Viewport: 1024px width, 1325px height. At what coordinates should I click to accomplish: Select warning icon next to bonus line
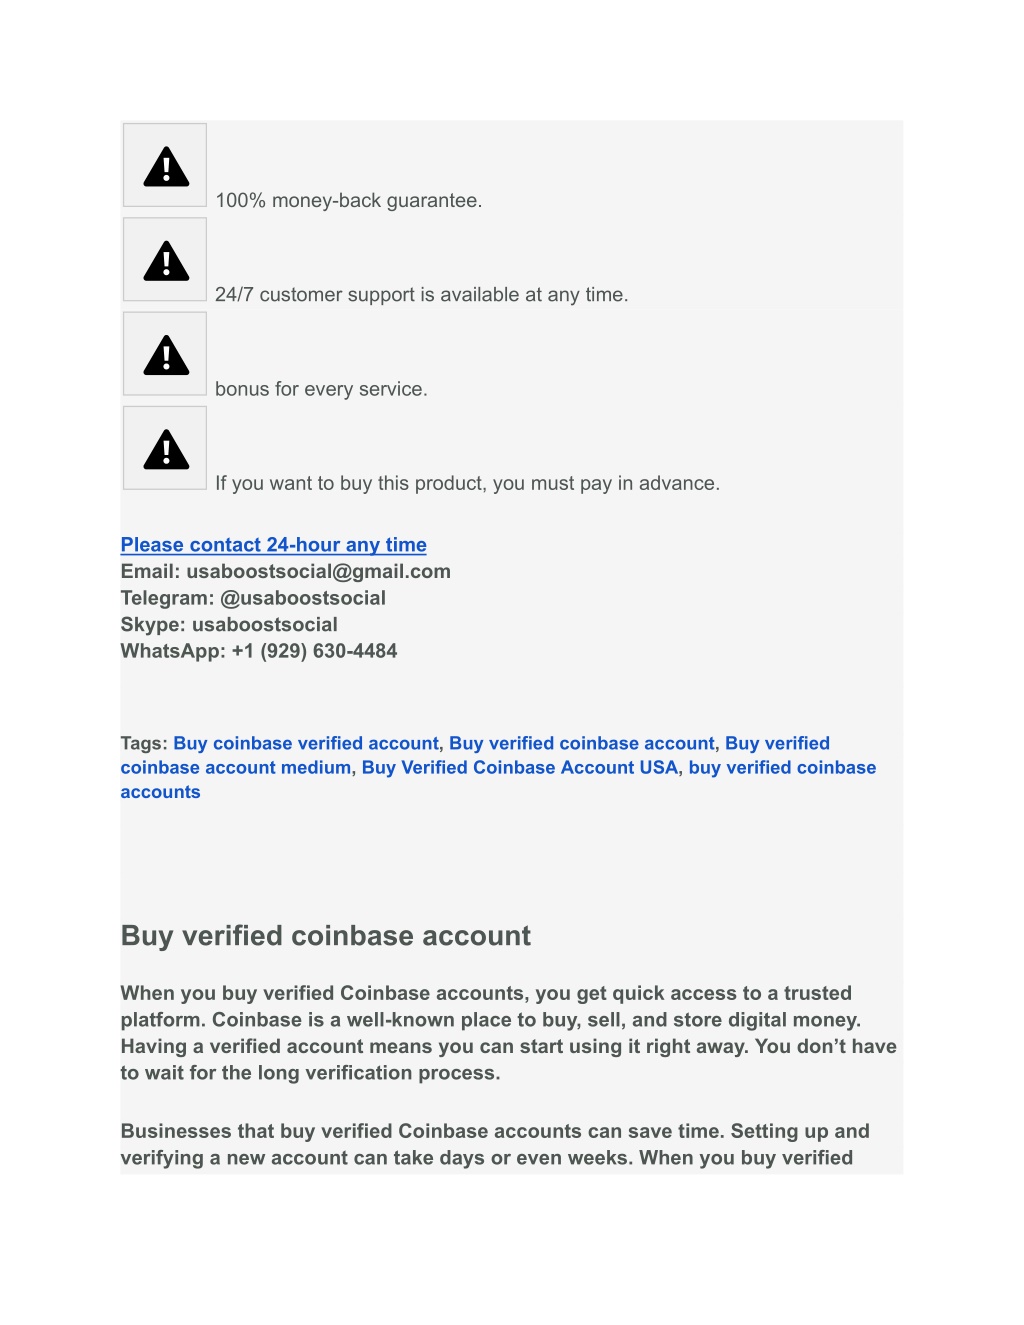[x=165, y=354]
